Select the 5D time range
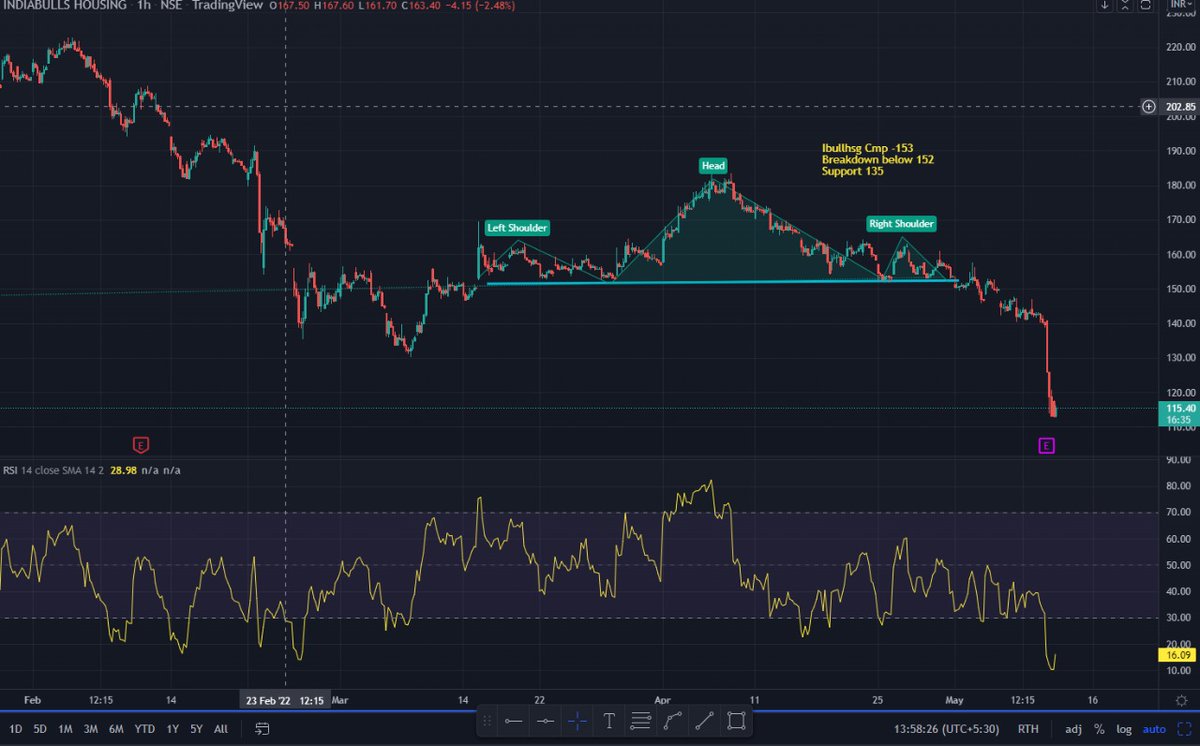Viewport: 1200px width, 746px height. pos(41,729)
